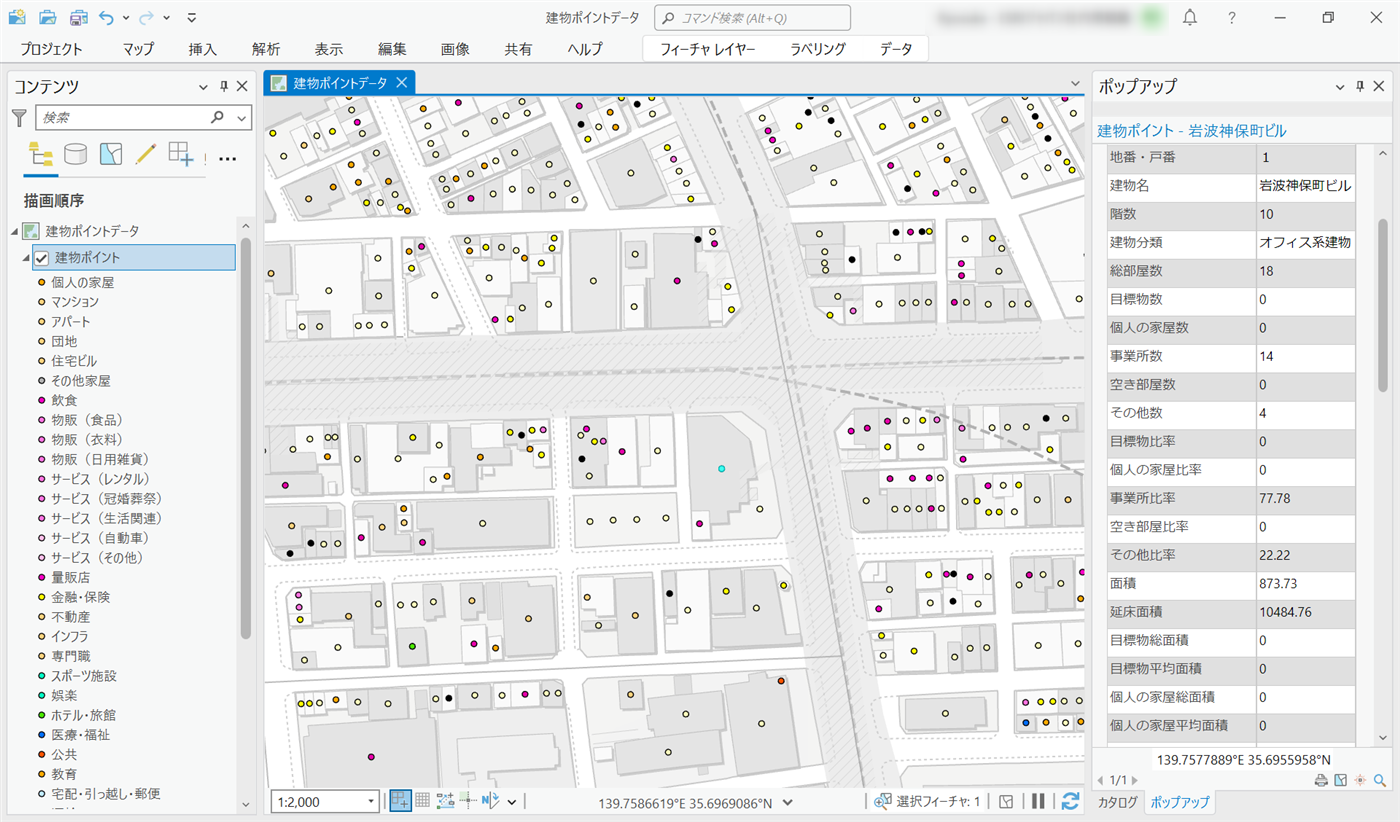Pause map drawing with the pause icon
Viewport: 1400px width, 822px height.
pyautogui.click(x=1038, y=801)
